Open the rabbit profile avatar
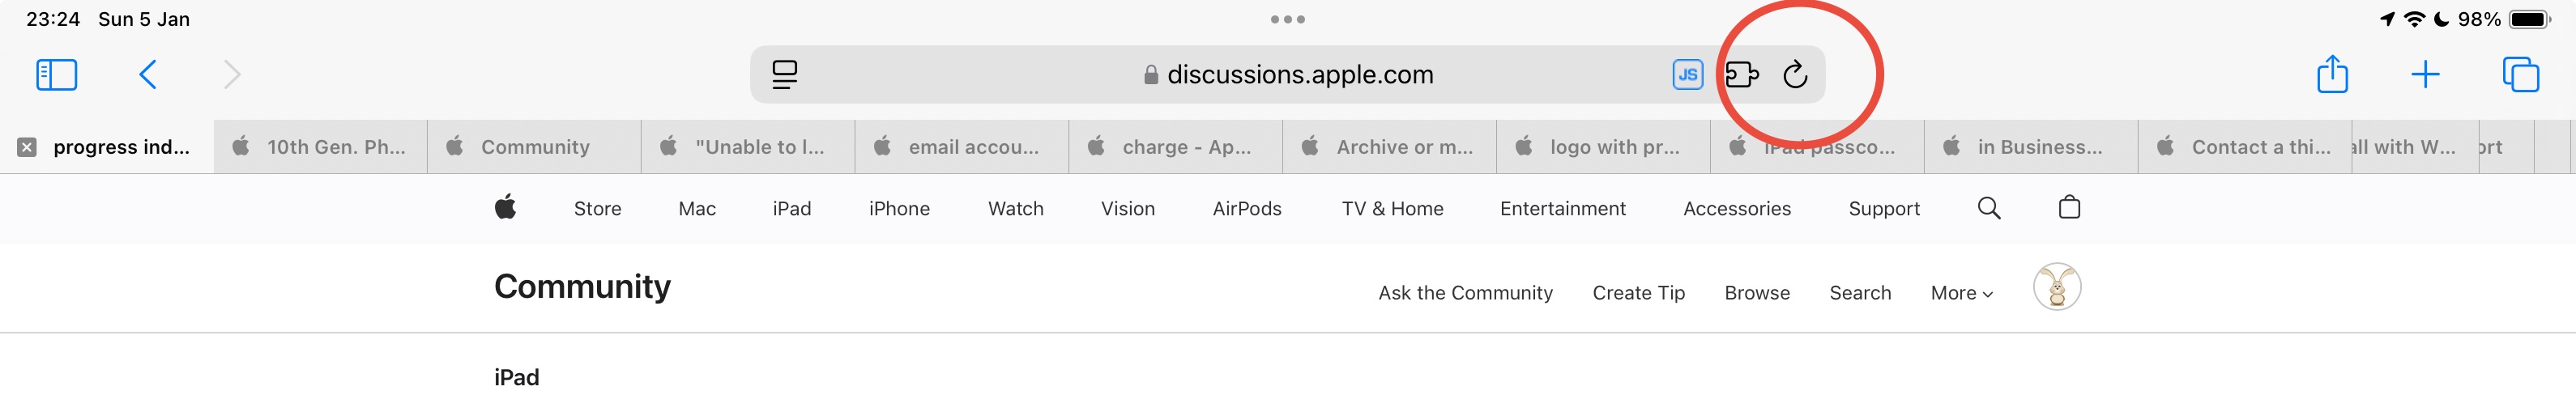This screenshot has width=2576, height=412. [x=2056, y=288]
